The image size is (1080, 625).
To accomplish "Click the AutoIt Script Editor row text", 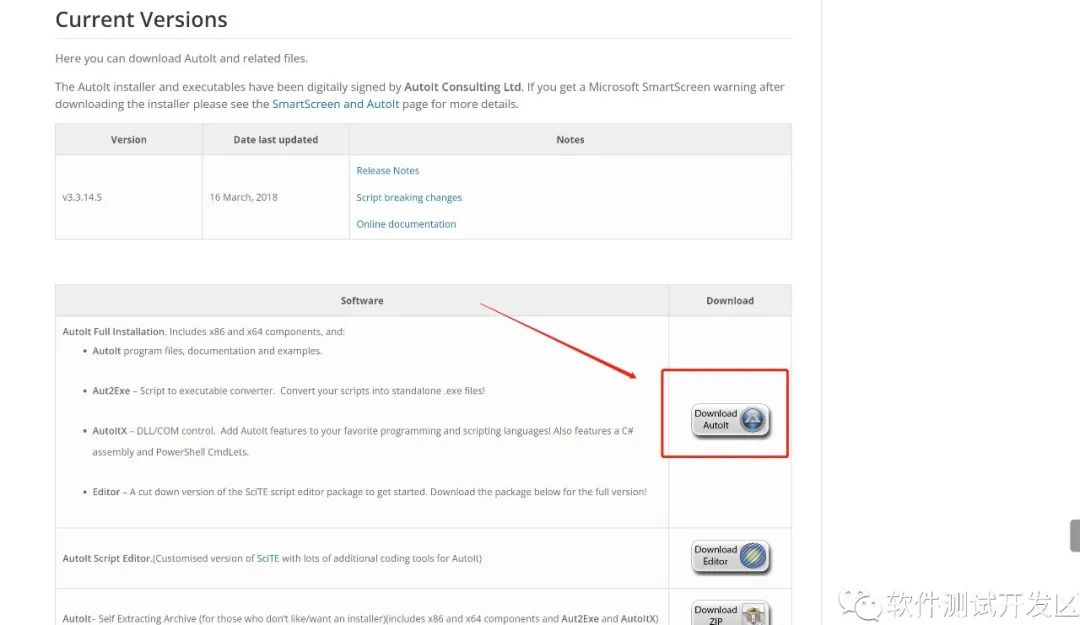I will pyautogui.click(x=272, y=559).
